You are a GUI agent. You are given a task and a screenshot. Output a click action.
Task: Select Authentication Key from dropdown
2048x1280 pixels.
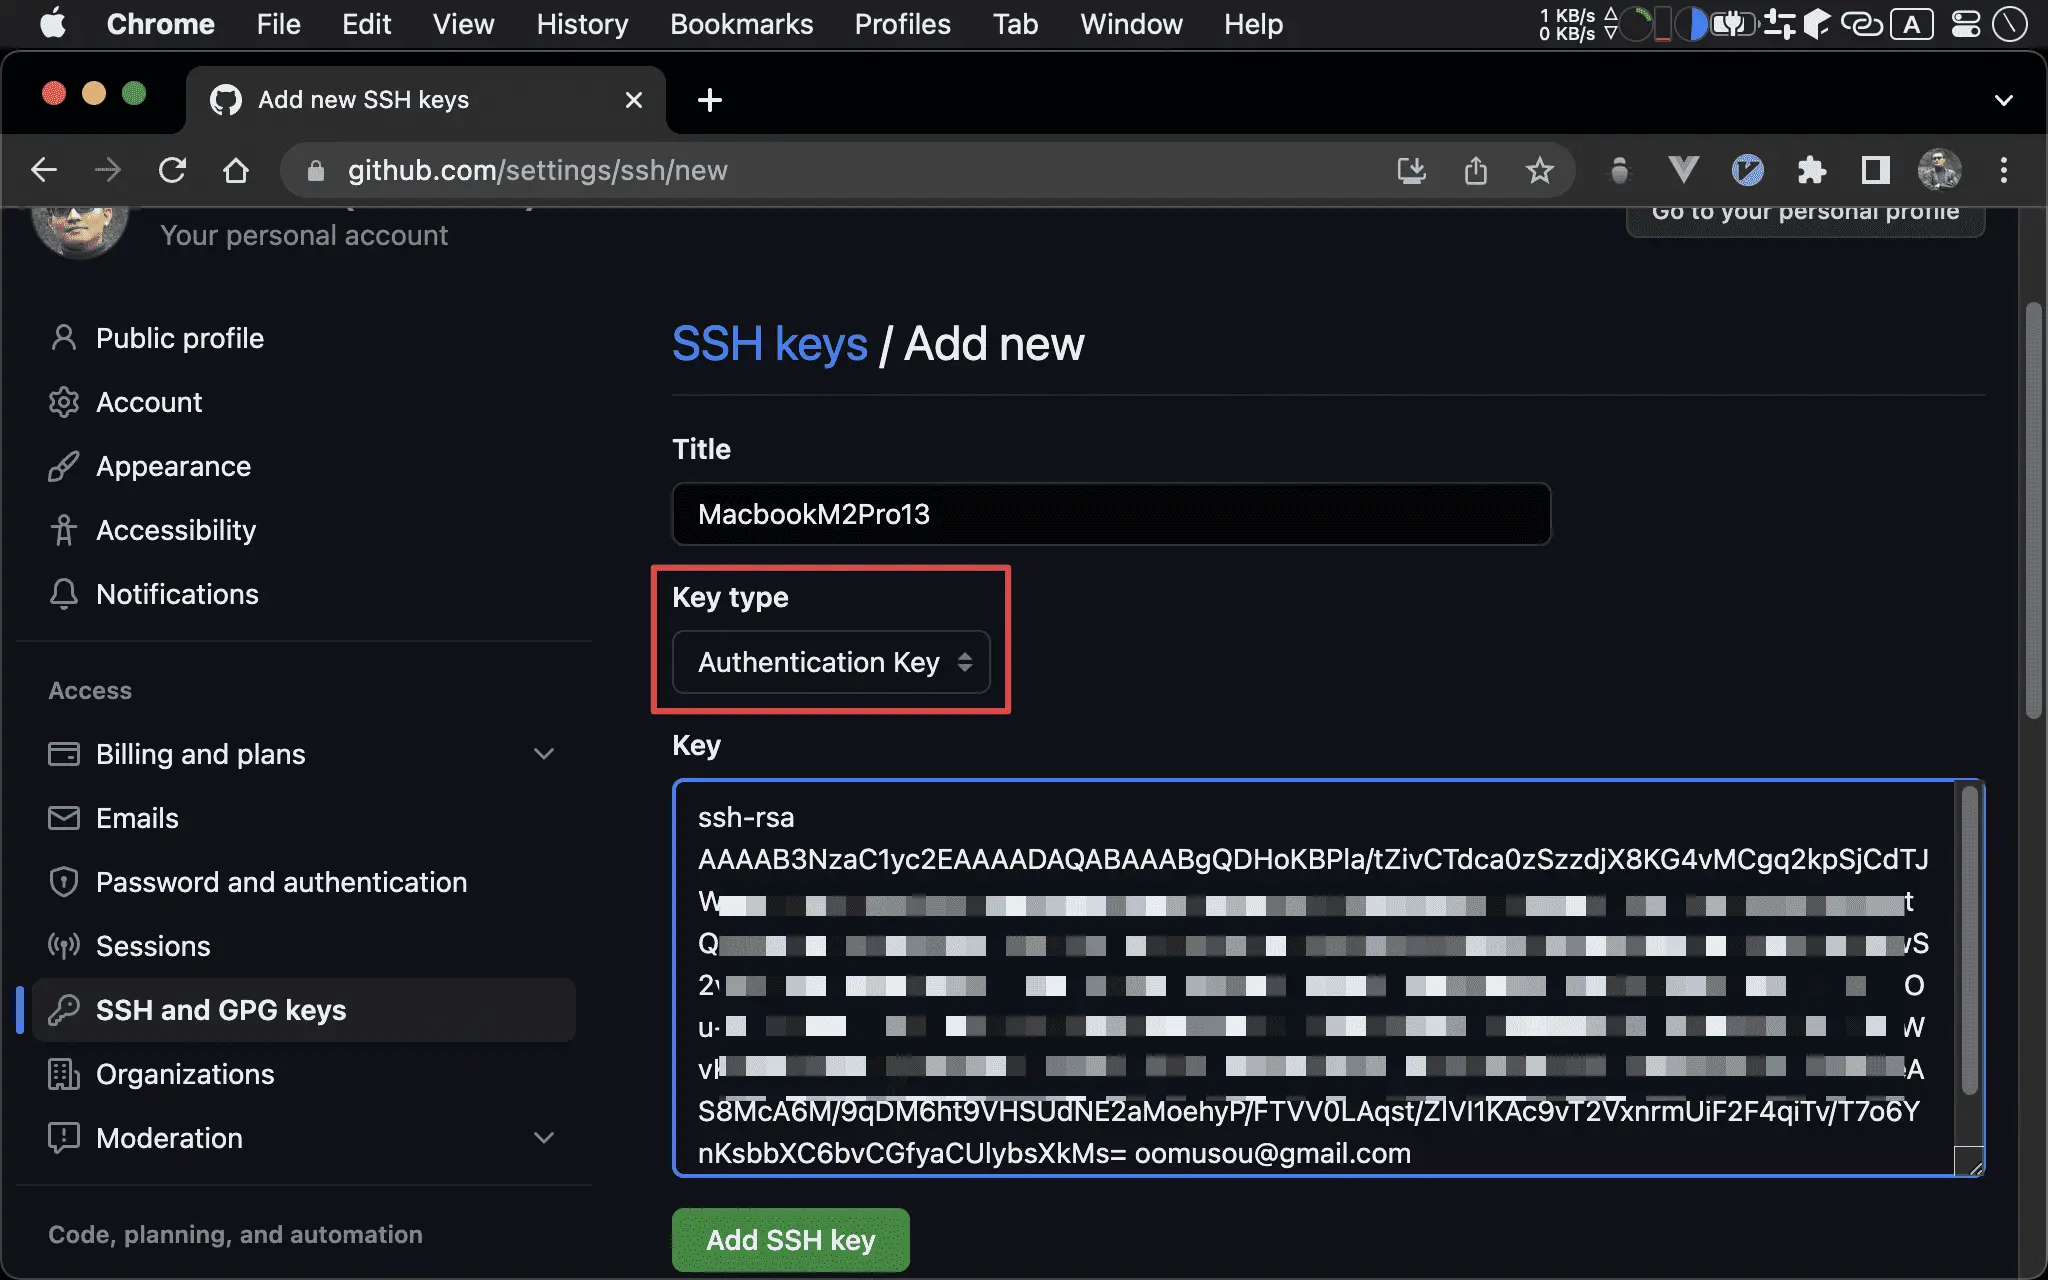click(x=830, y=661)
